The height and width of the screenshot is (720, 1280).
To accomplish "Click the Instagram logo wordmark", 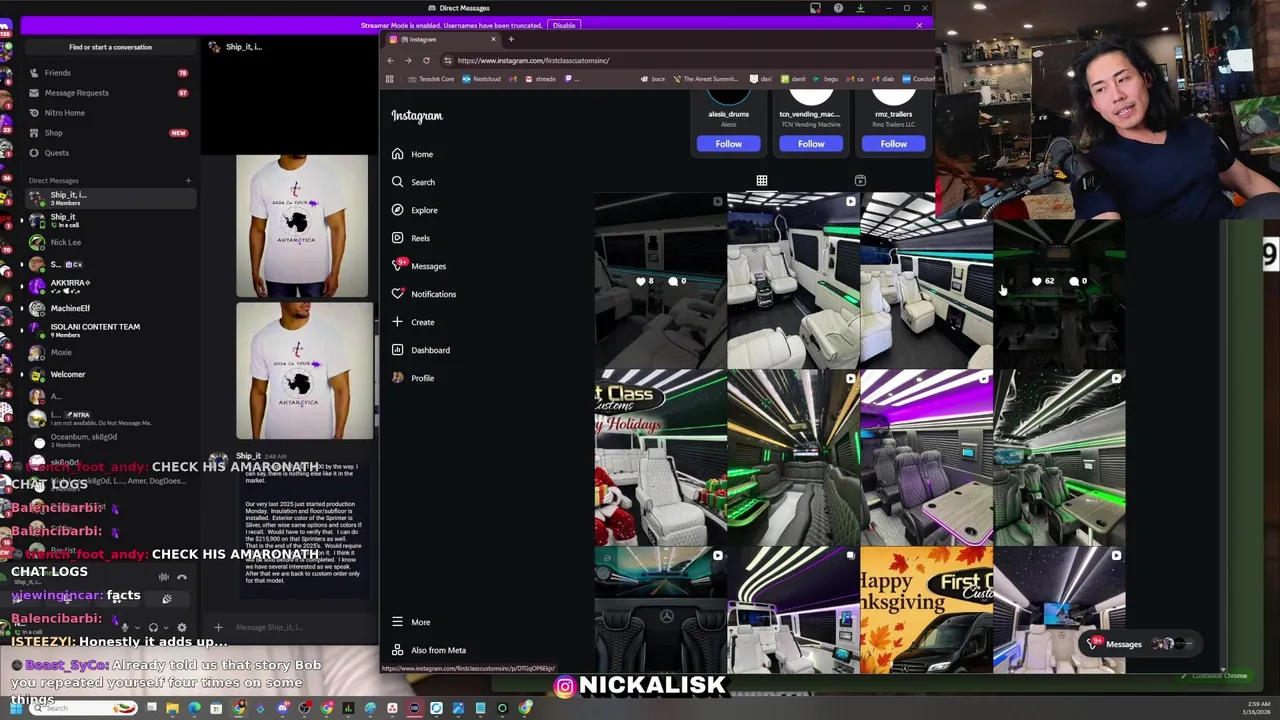I will (417, 116).
